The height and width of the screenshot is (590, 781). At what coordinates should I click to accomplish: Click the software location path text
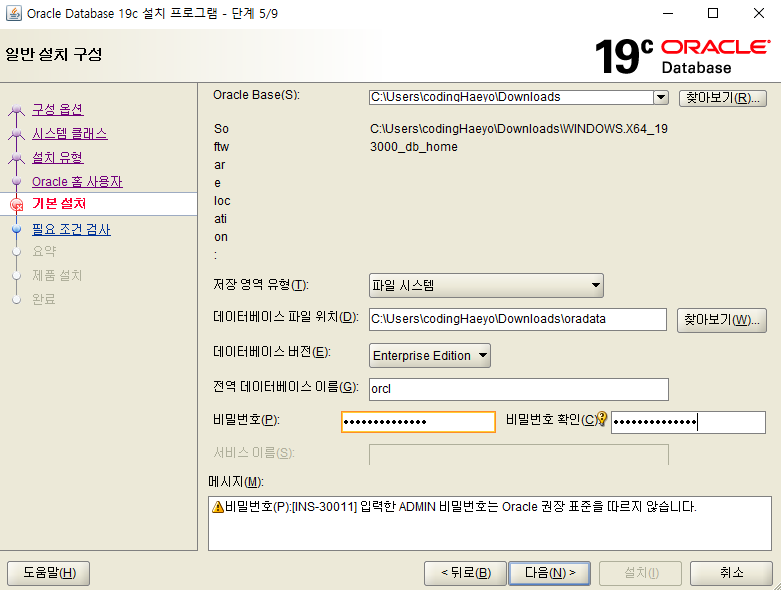[519, 138]
